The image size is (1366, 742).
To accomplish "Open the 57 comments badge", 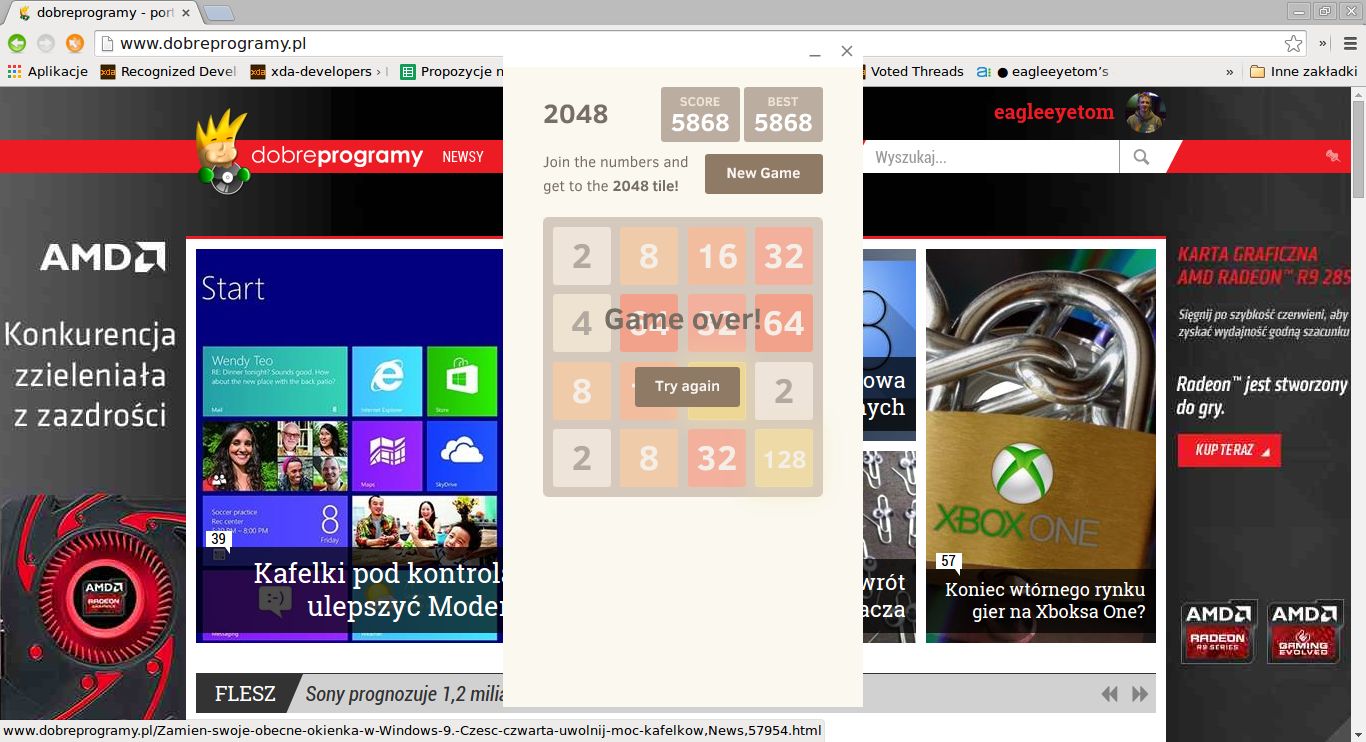I will (948, 561).
